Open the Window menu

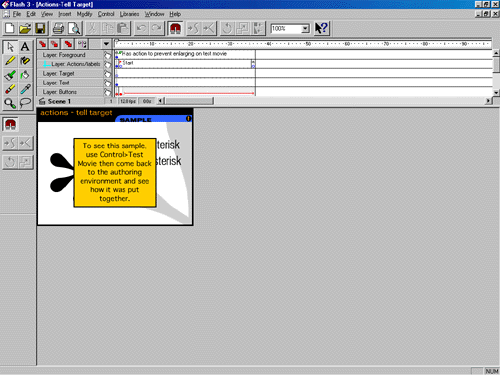pos(154,14)
